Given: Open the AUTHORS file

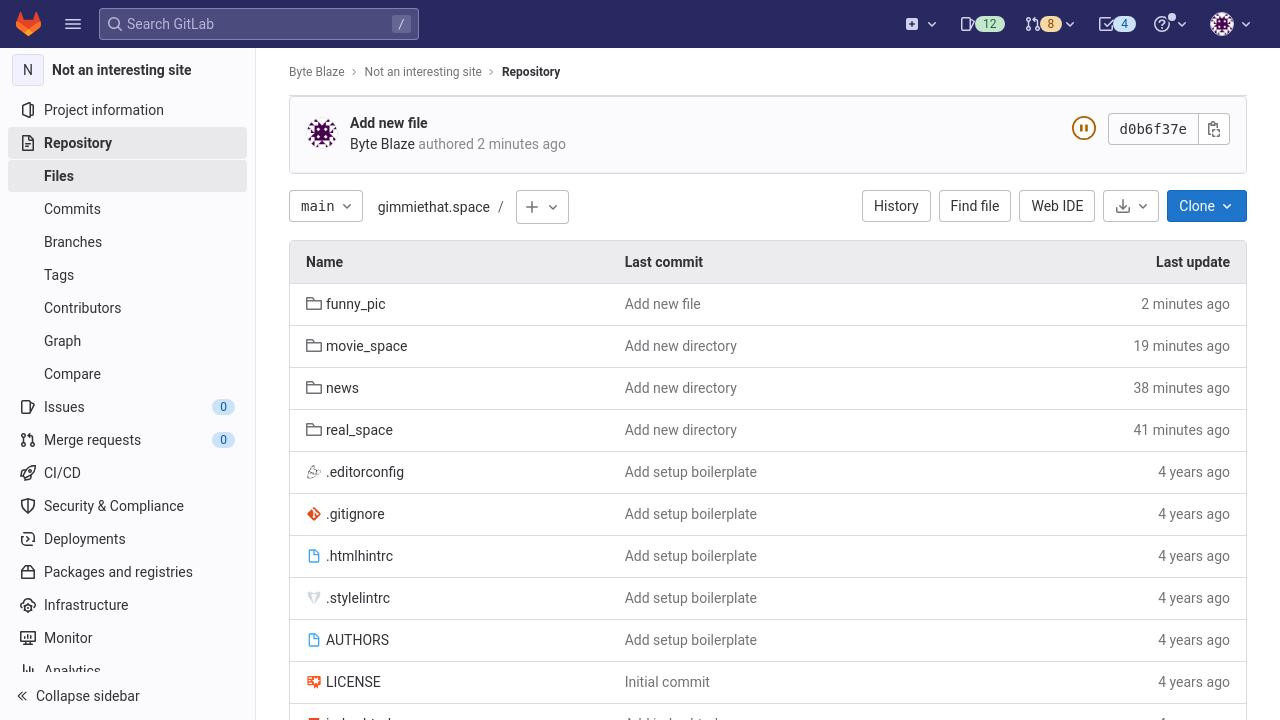Looking at the screenshot, I should coord(357,640).
